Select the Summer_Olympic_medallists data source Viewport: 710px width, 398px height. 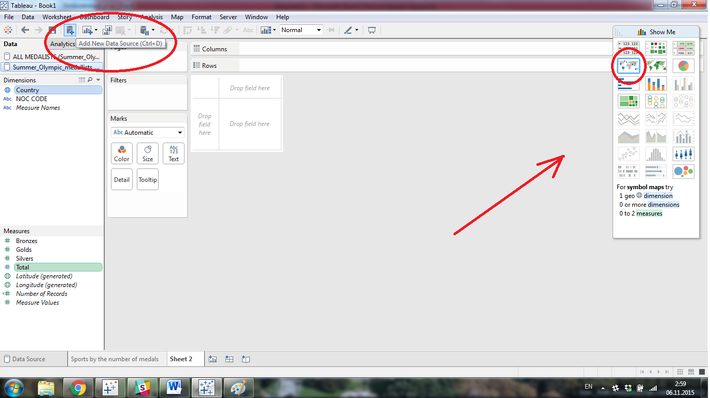pyautogui.click(x=52, y=67)
